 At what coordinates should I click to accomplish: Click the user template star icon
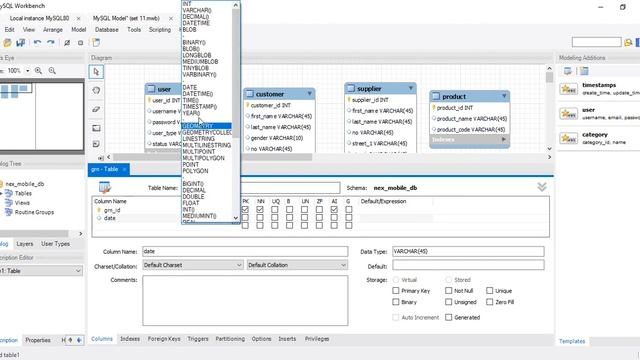click(568, 113)
